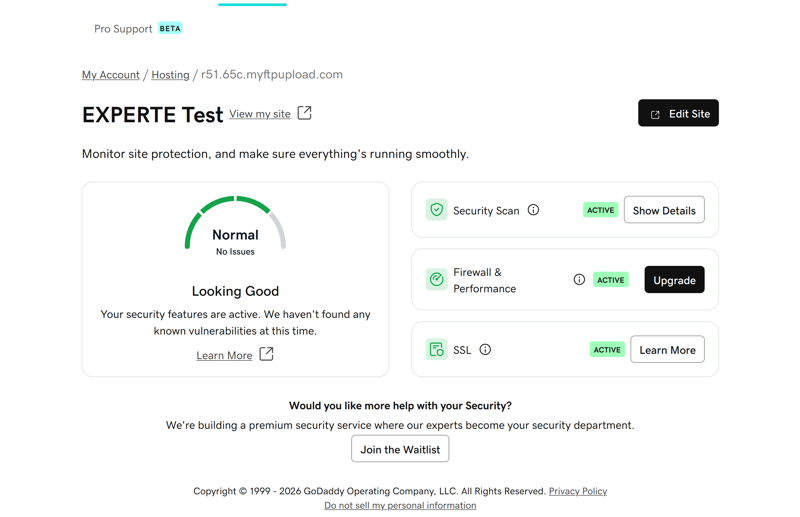Open the SSL info icon

coord(485,350)
